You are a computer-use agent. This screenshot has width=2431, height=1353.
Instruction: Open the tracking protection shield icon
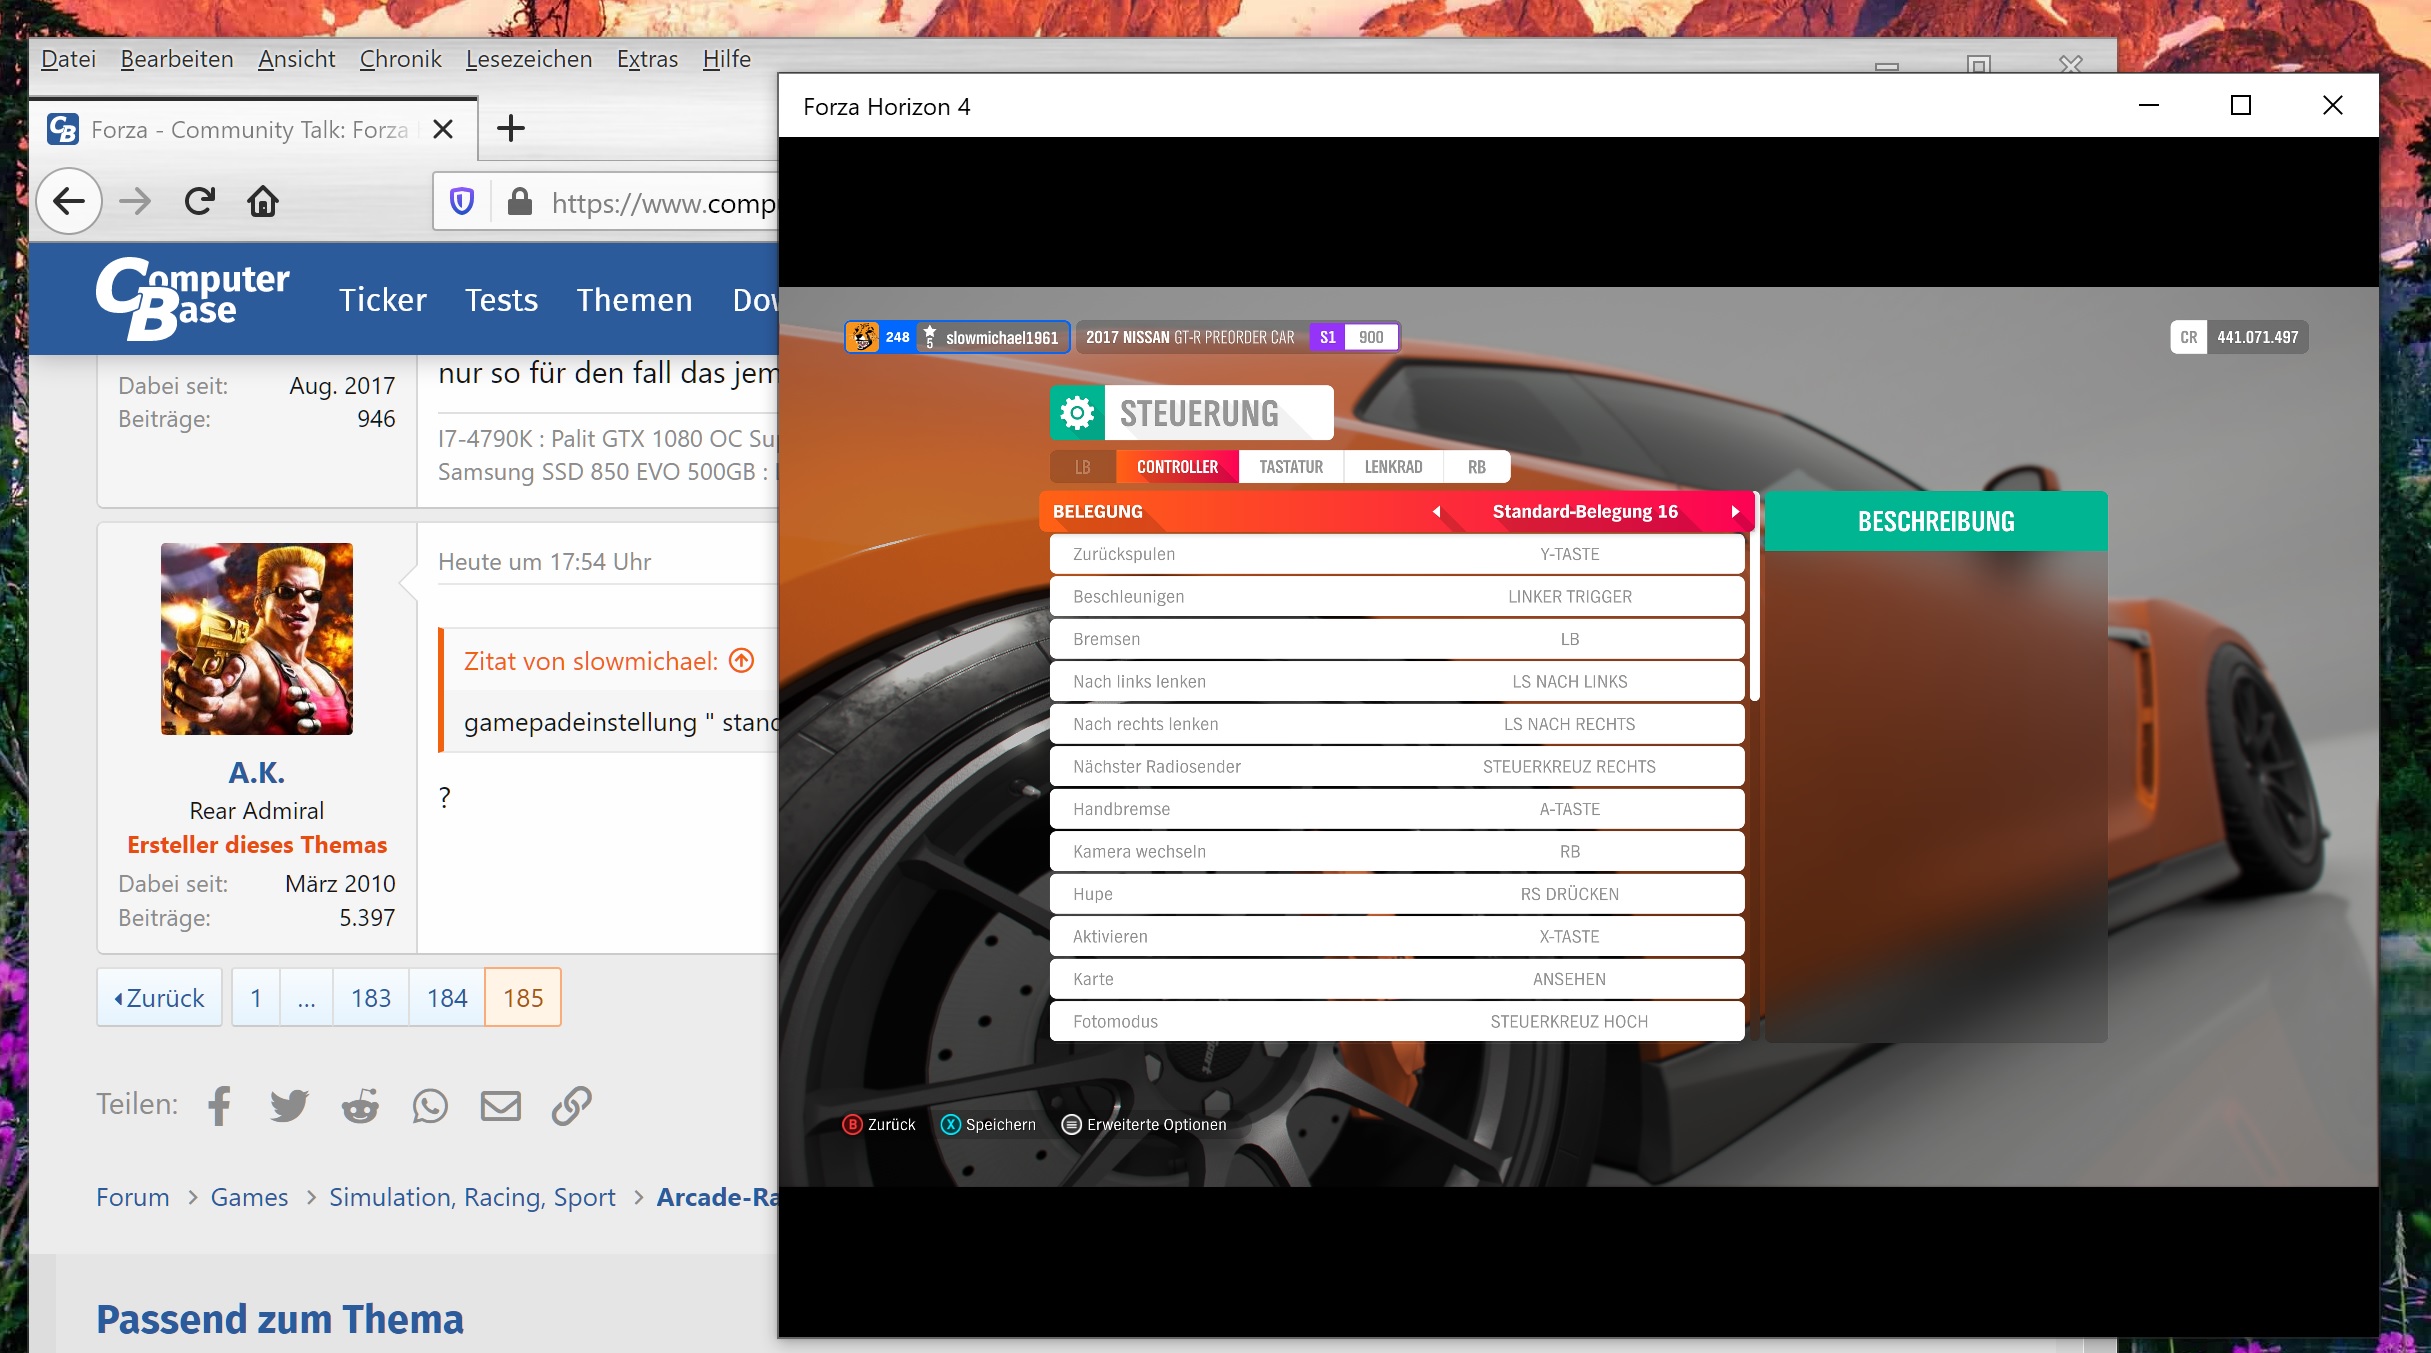click(x=462, y=202)
